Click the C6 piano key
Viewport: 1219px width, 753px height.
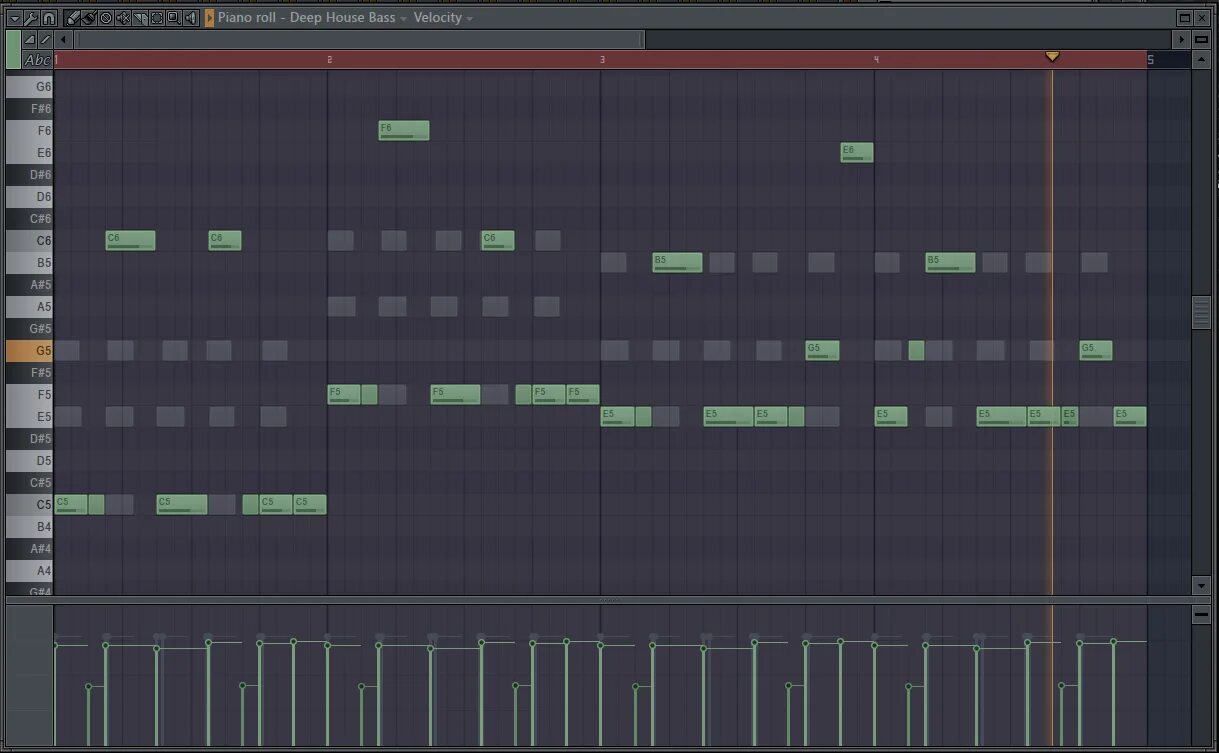[29, 241]
